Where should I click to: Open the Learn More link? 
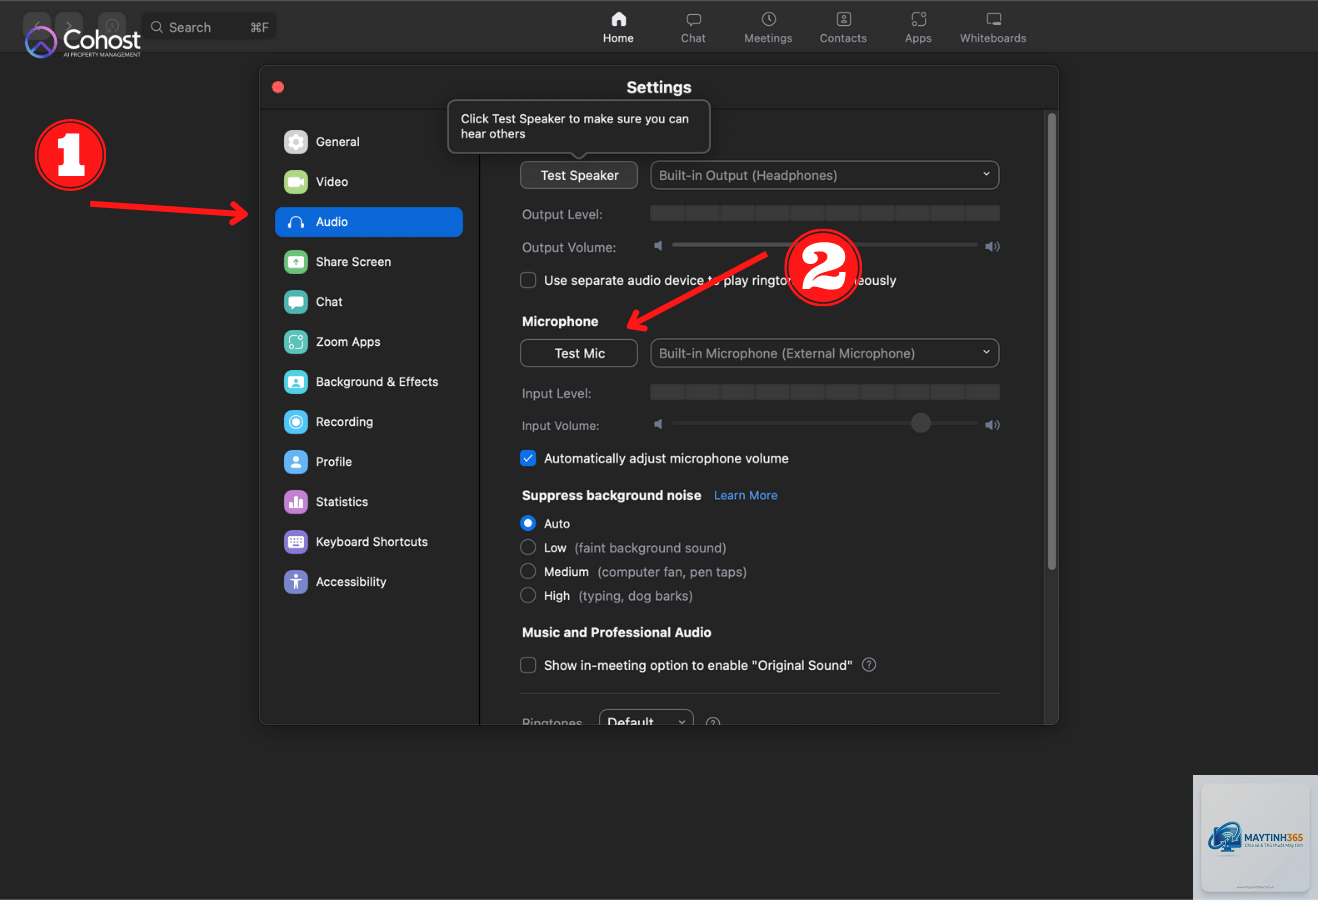coord(746,495)
